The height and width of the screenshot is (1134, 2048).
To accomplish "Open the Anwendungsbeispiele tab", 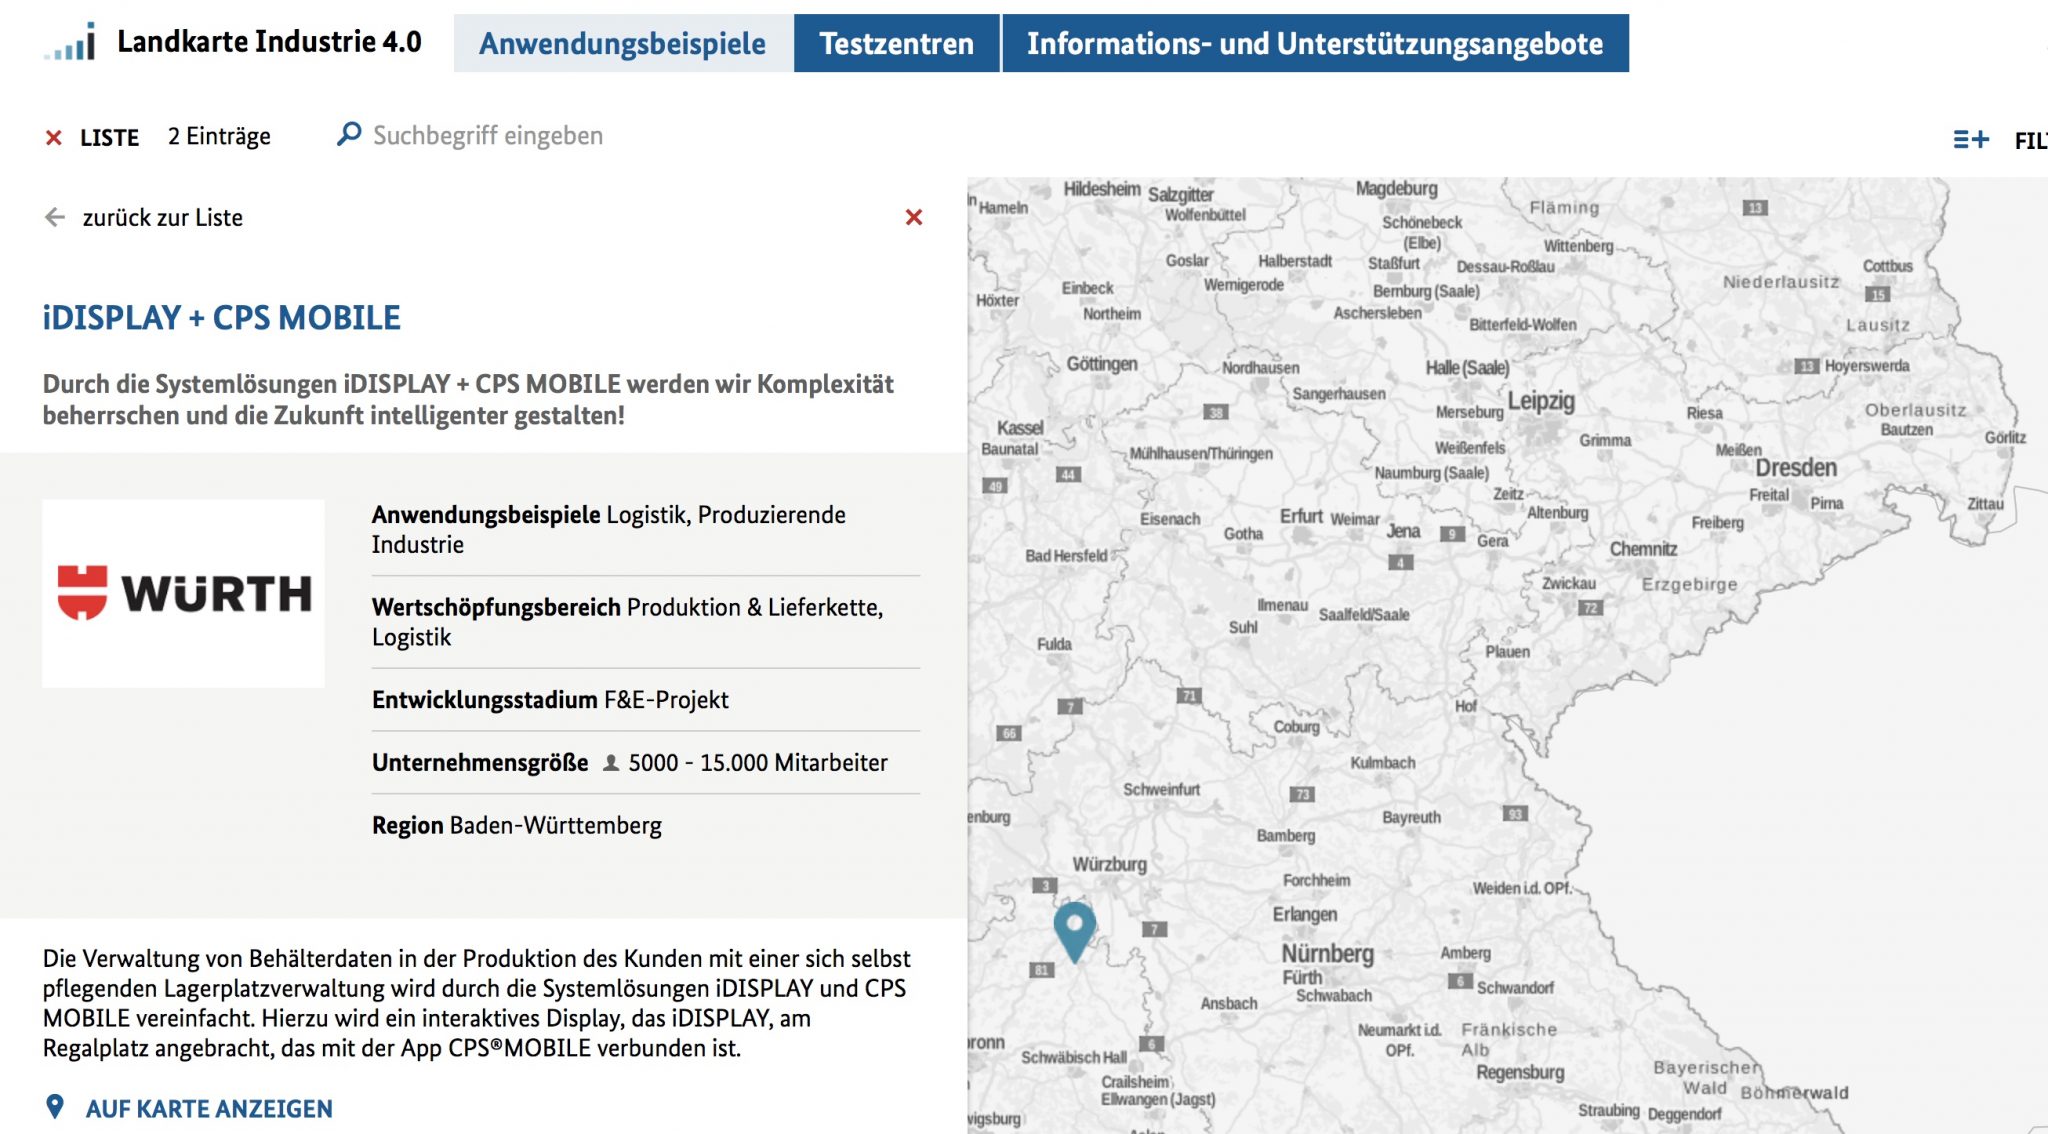I will tap(623, 43).
